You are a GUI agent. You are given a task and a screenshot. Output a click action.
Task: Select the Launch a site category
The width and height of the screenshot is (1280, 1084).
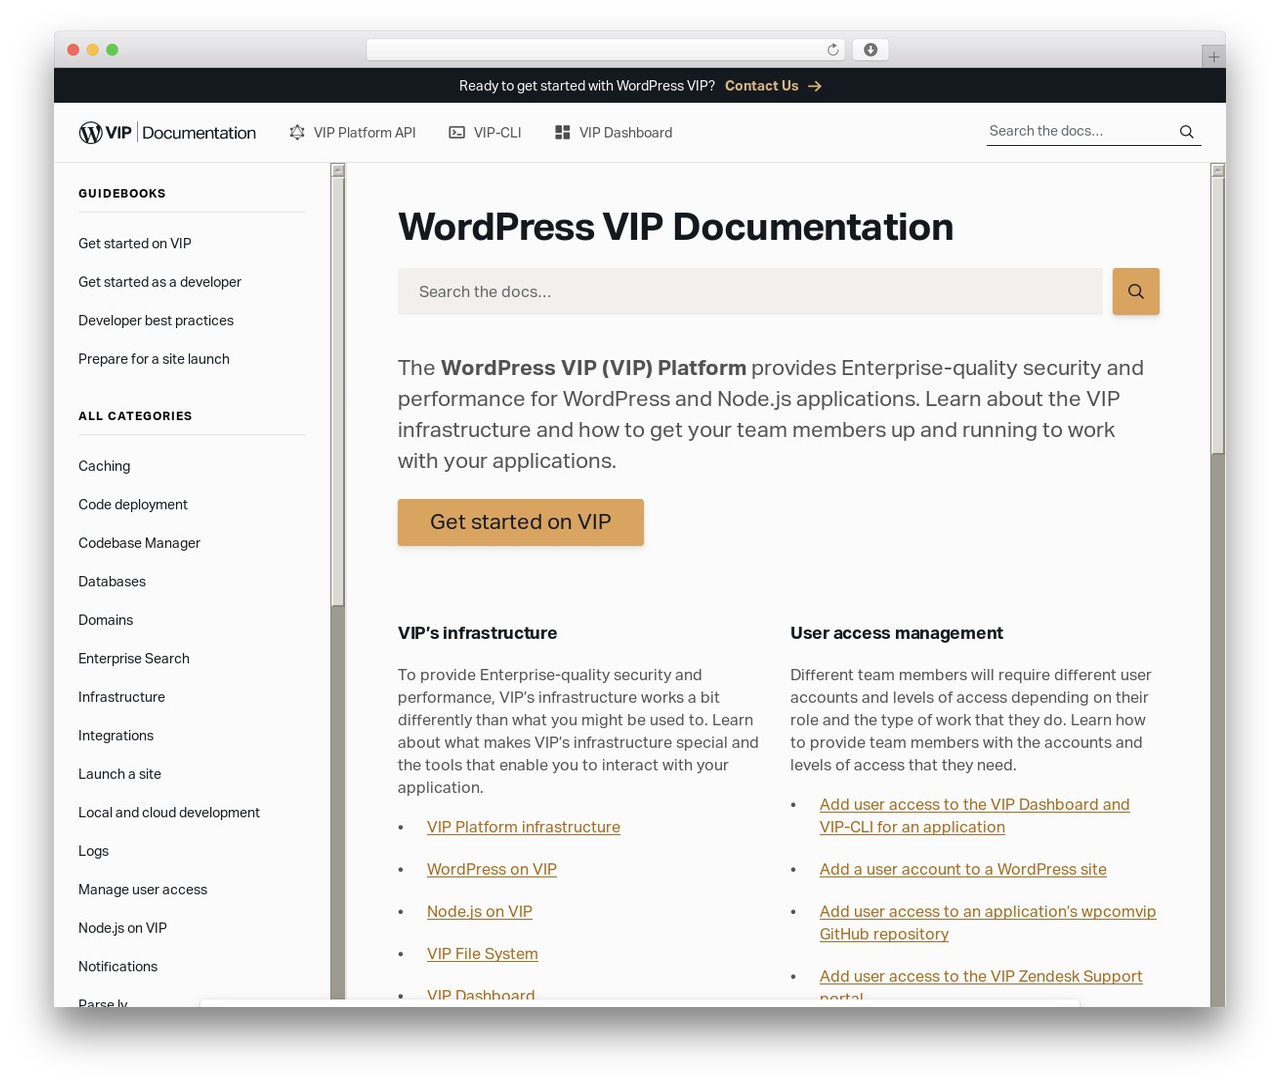click(x=119, y=774)
